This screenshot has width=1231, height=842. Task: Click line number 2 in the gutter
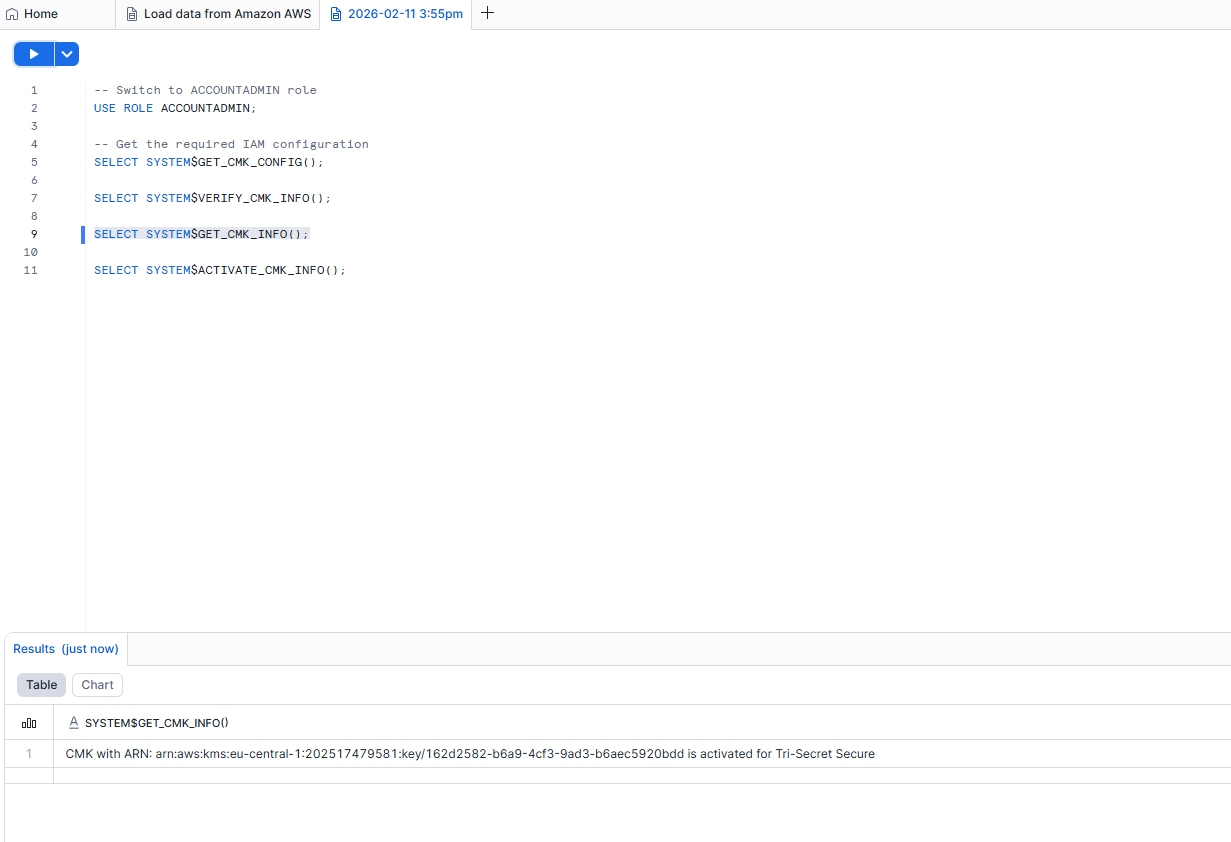(x=34, y=108)
